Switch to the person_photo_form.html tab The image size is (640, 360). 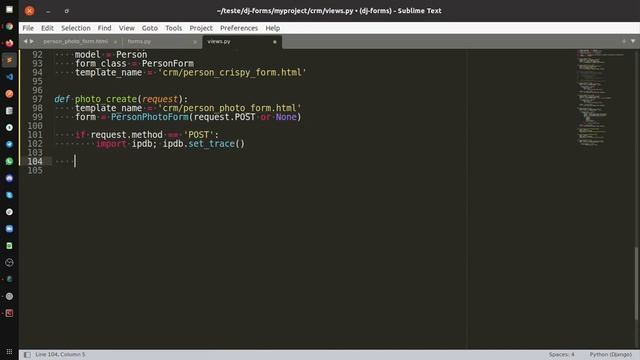76,42
